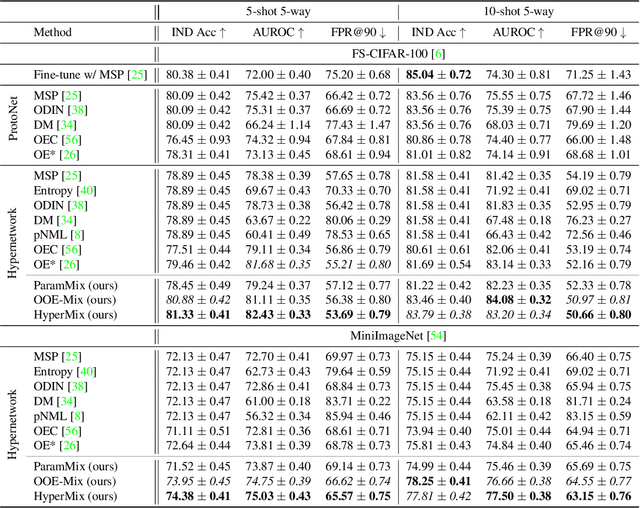Open Entropy citation [40] in FS-CIFAR-100 section
Viewport: 640px width, 508px height.
tap(87, 191)
